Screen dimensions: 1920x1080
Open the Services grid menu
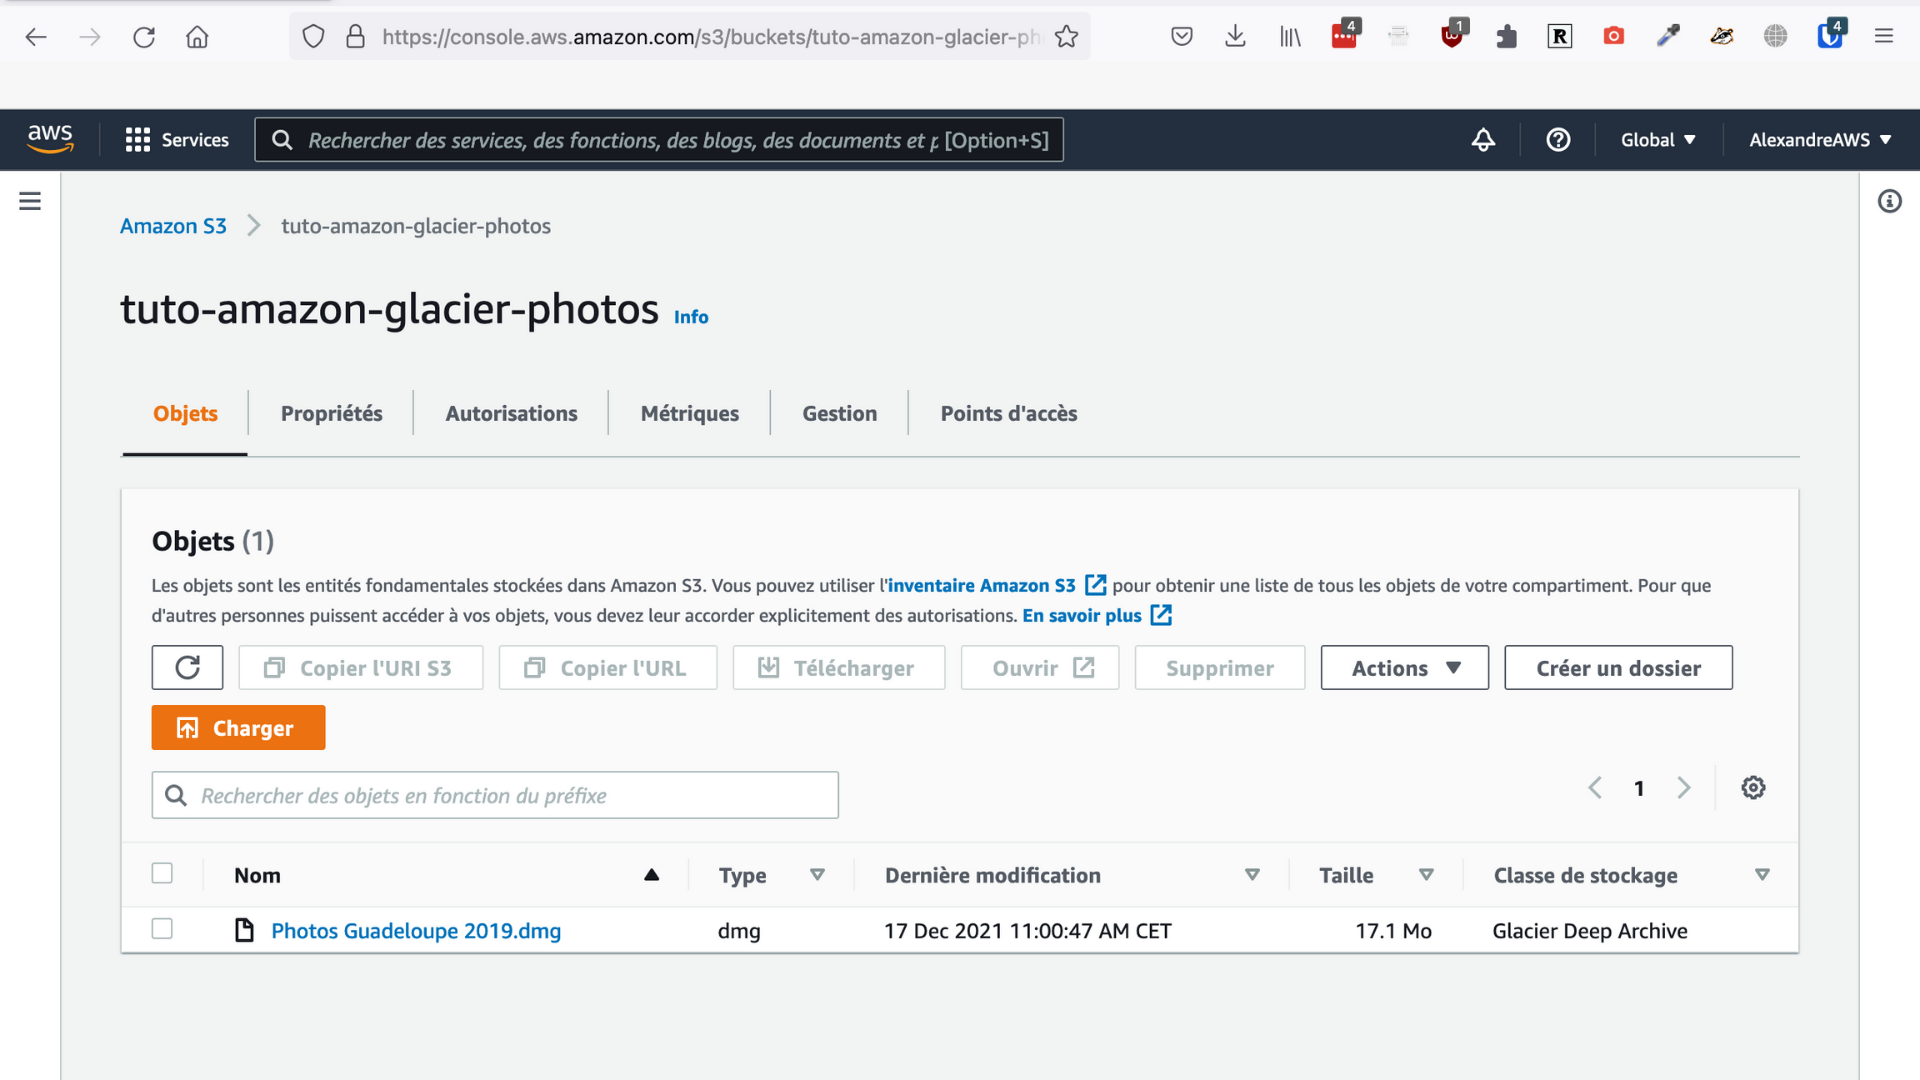coord(177,140)
